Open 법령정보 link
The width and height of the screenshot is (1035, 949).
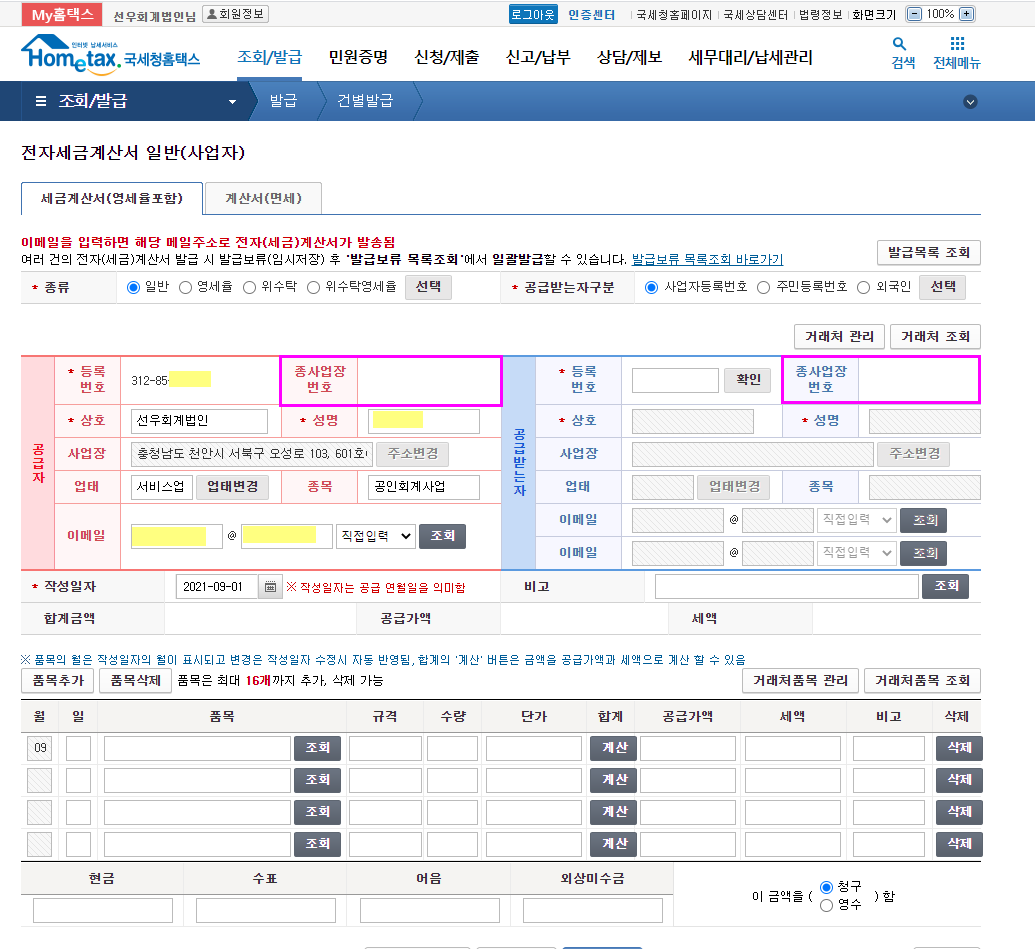pos(820,15)
